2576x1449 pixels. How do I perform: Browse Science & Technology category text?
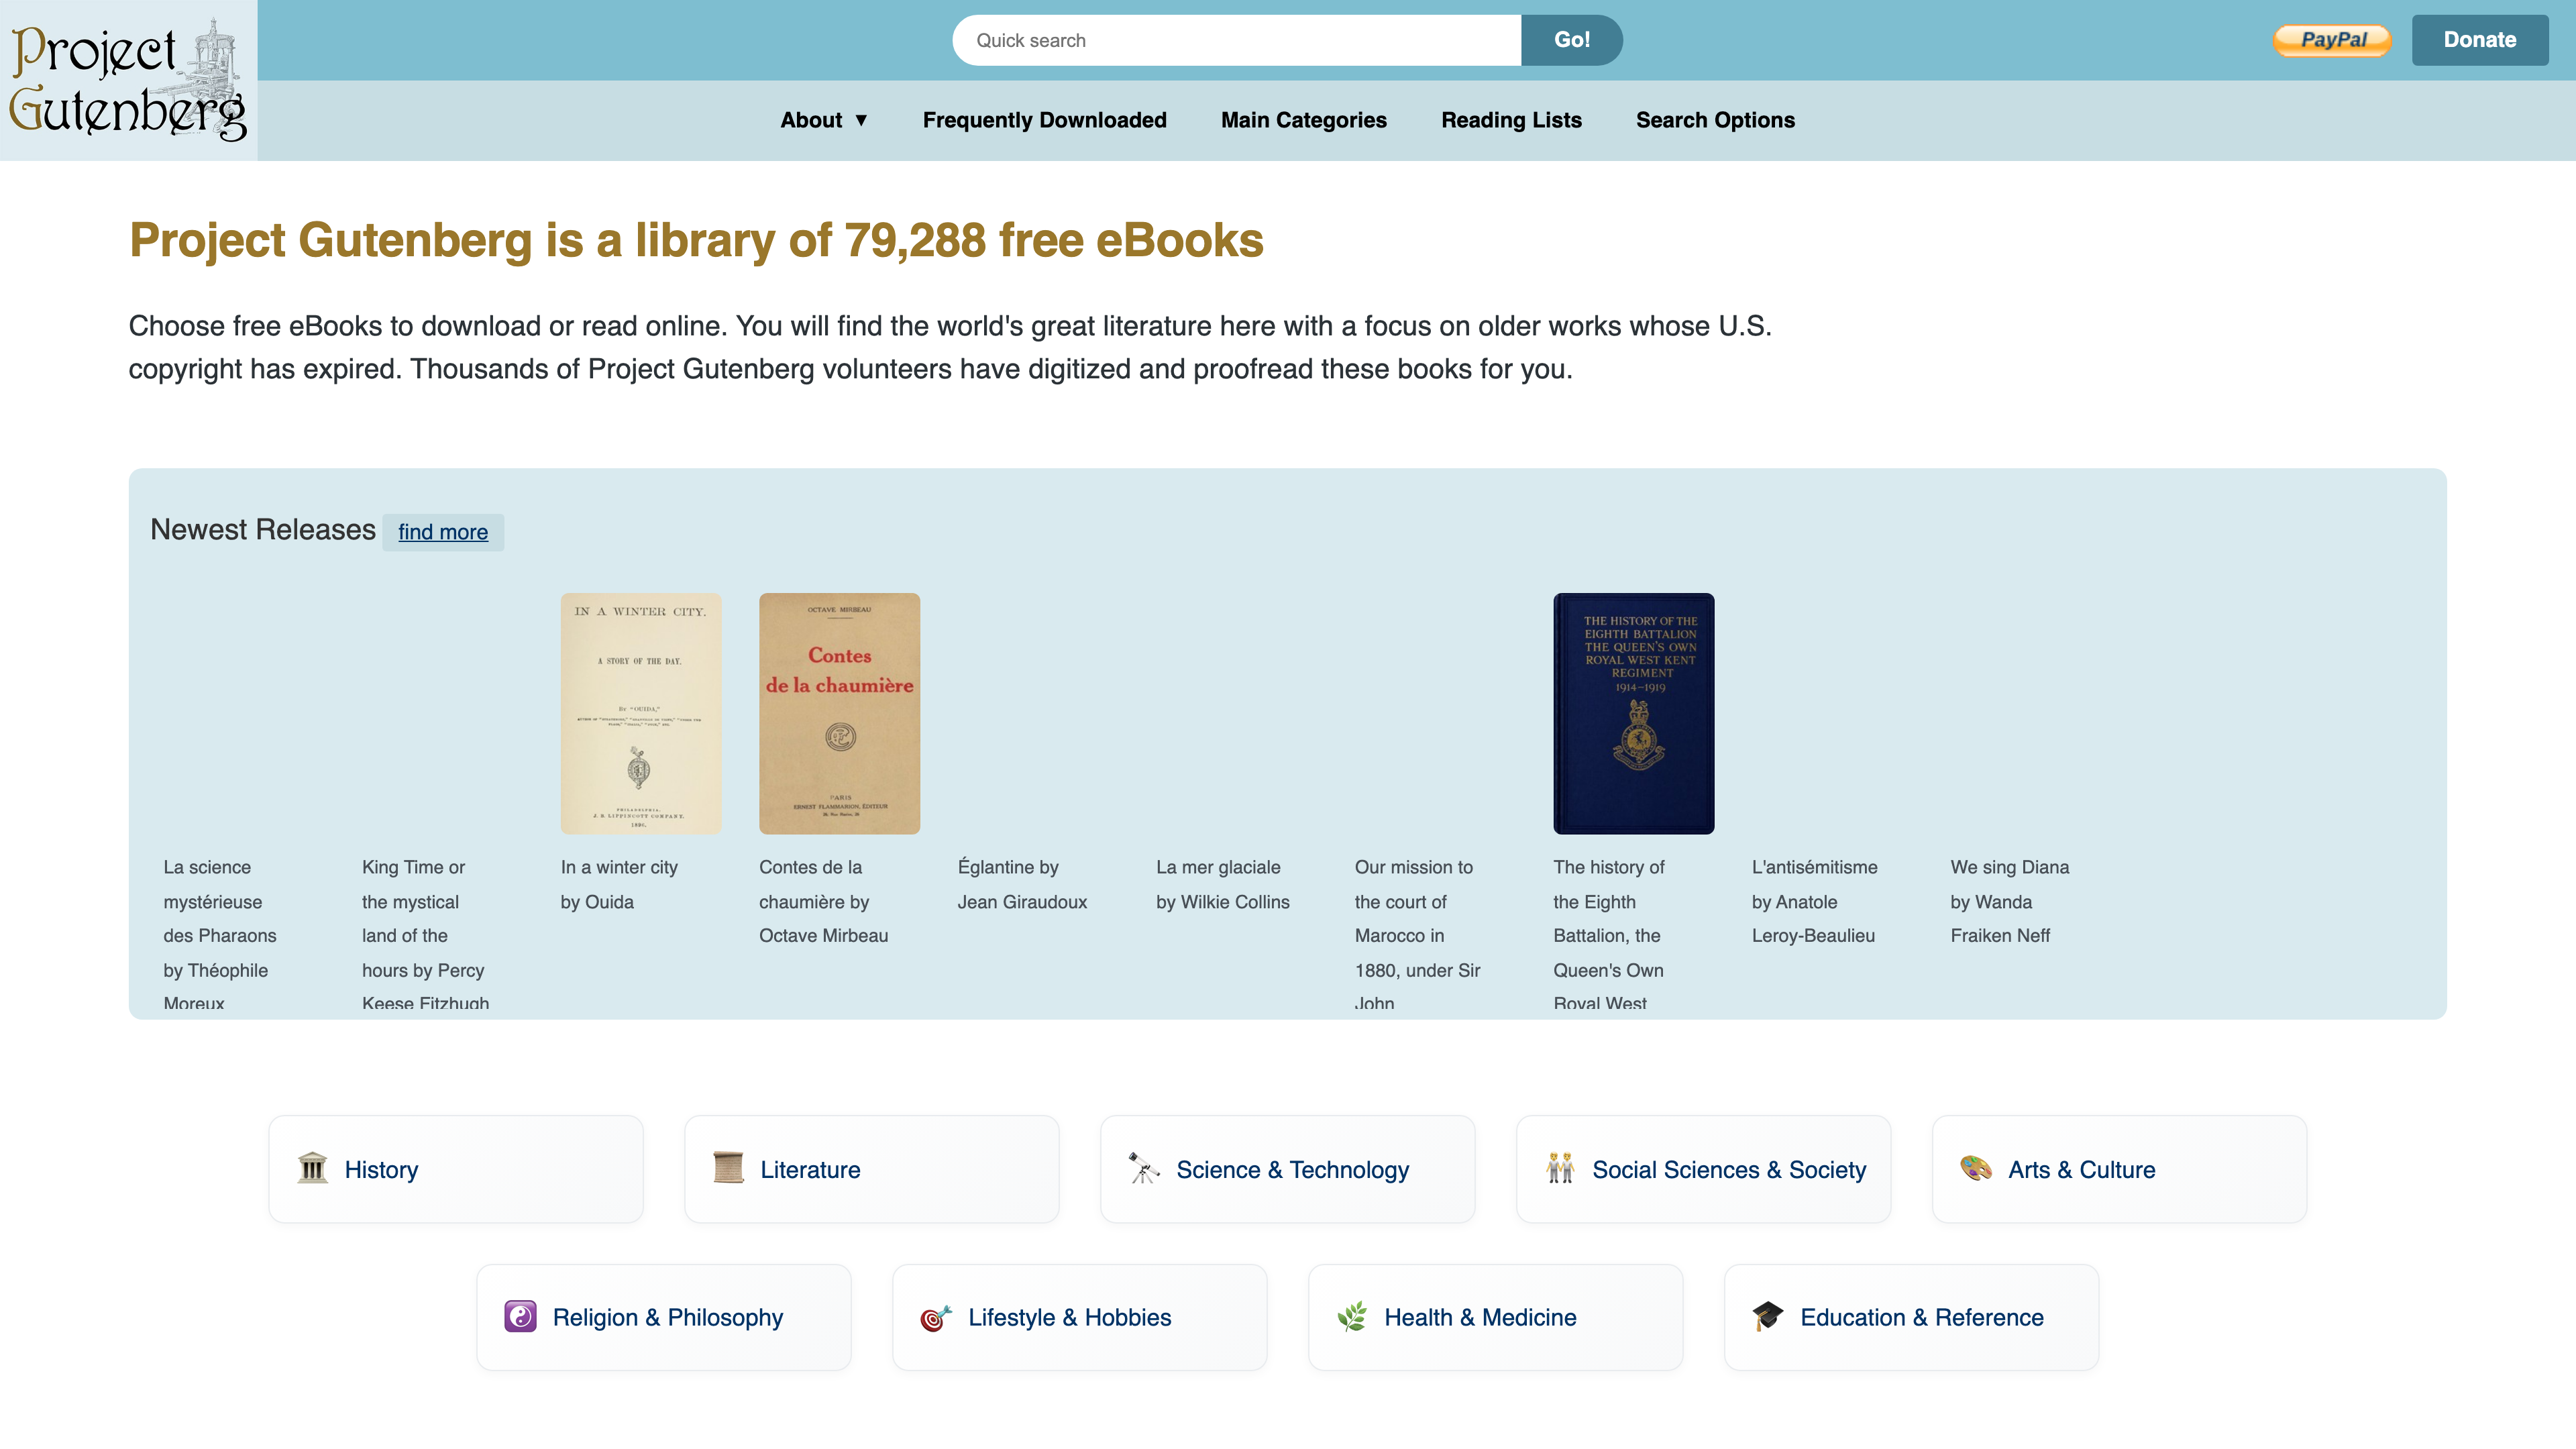[x=1292, y=1169]
